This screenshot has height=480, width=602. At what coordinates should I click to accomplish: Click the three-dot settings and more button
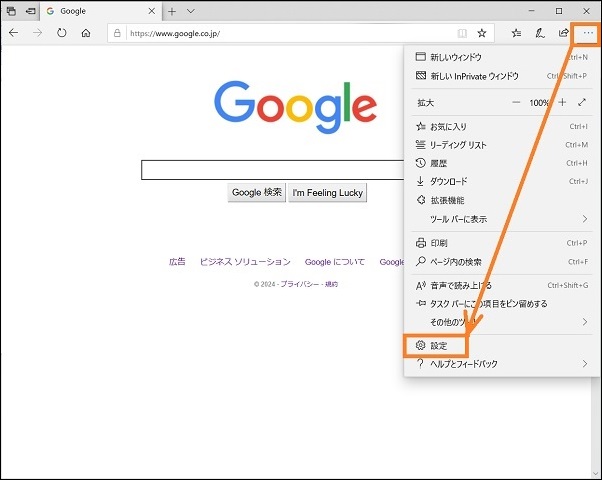point(586,32)
